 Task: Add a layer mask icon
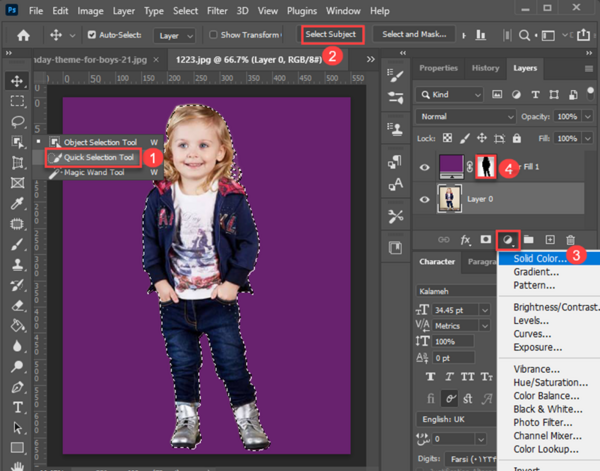(486, 240)
